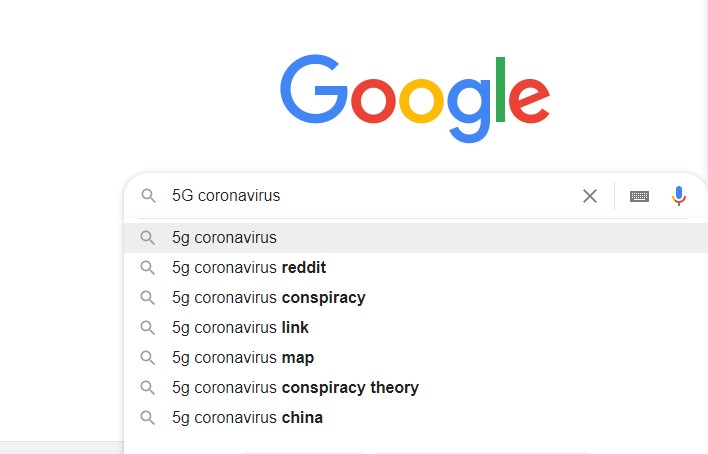
Task: Click the magnifier icon beside the map suggestion
Action: (x=147, y=357)
